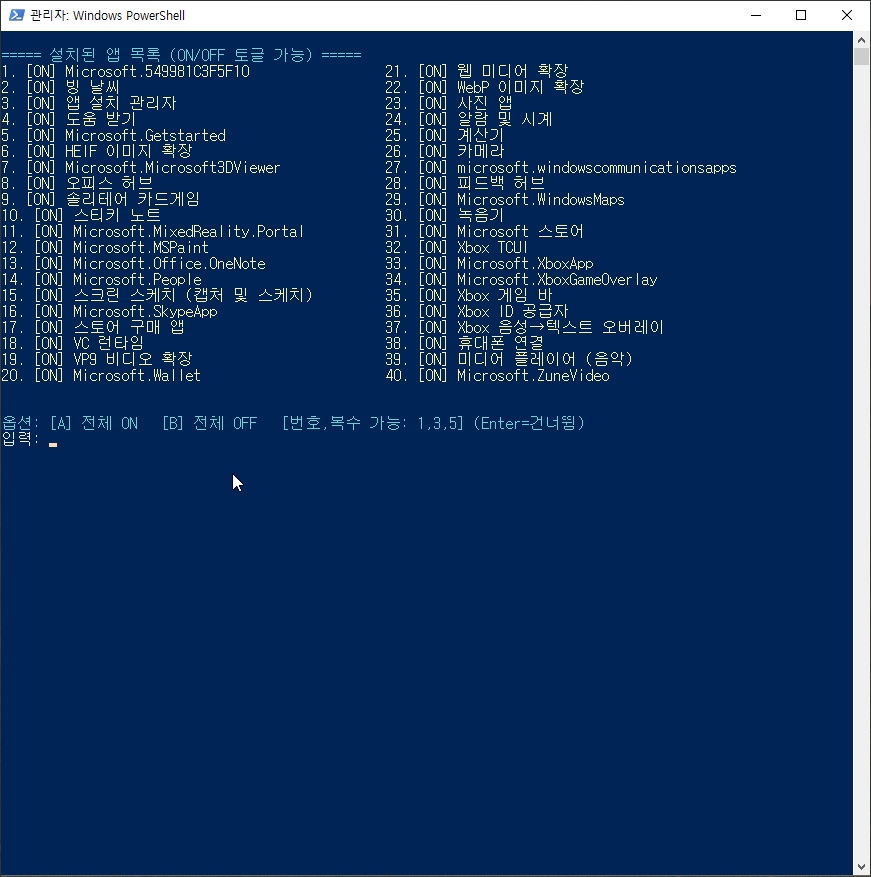Click the option text '[A] 전체 ON'

coord(94,423)
